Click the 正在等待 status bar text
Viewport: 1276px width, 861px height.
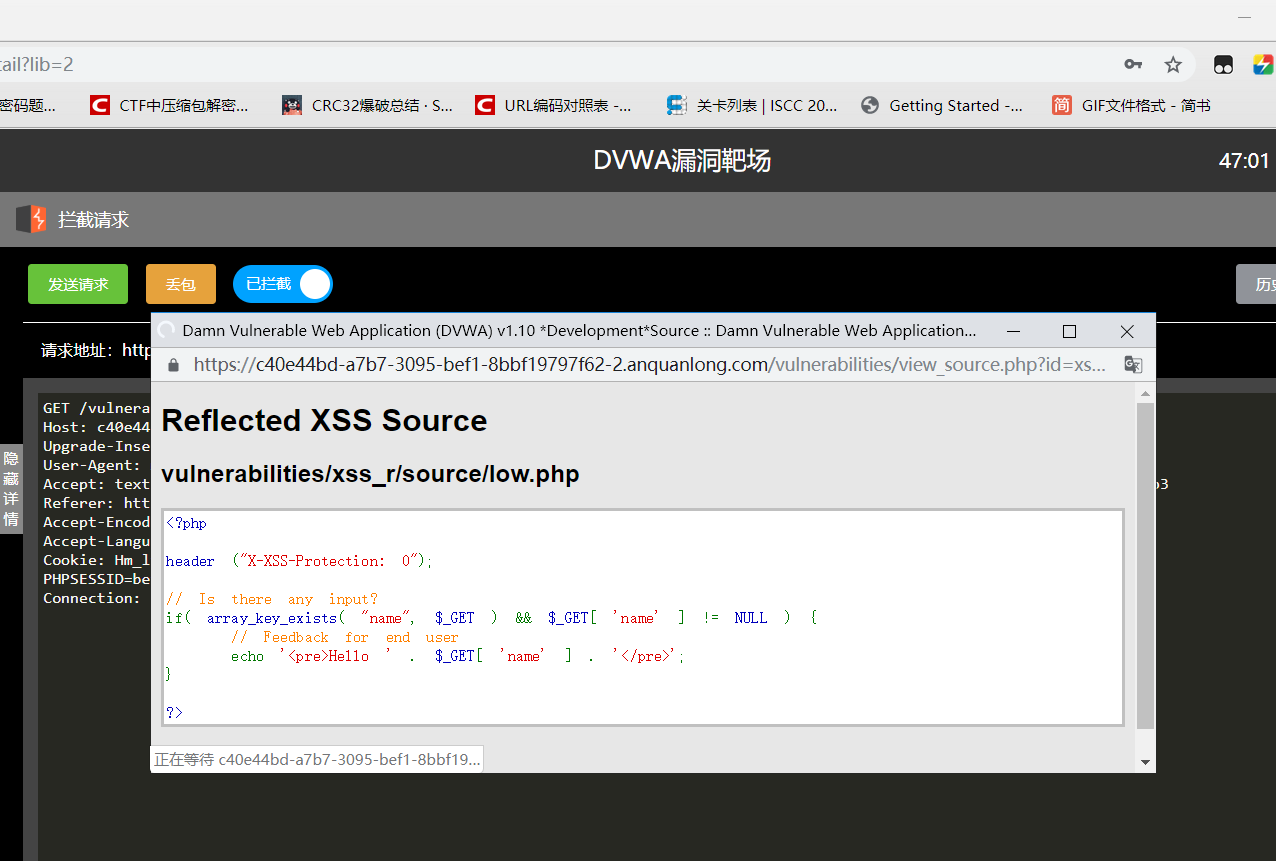[317, 759]
